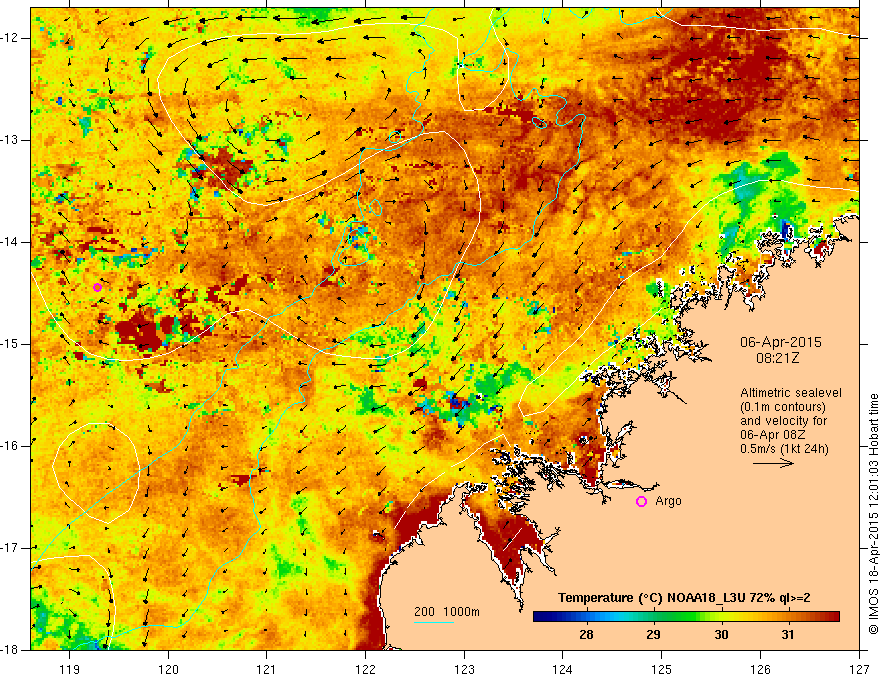880x680 pixels.
Task: Click the -18 latitude axis label
Action: coord(10,650)
